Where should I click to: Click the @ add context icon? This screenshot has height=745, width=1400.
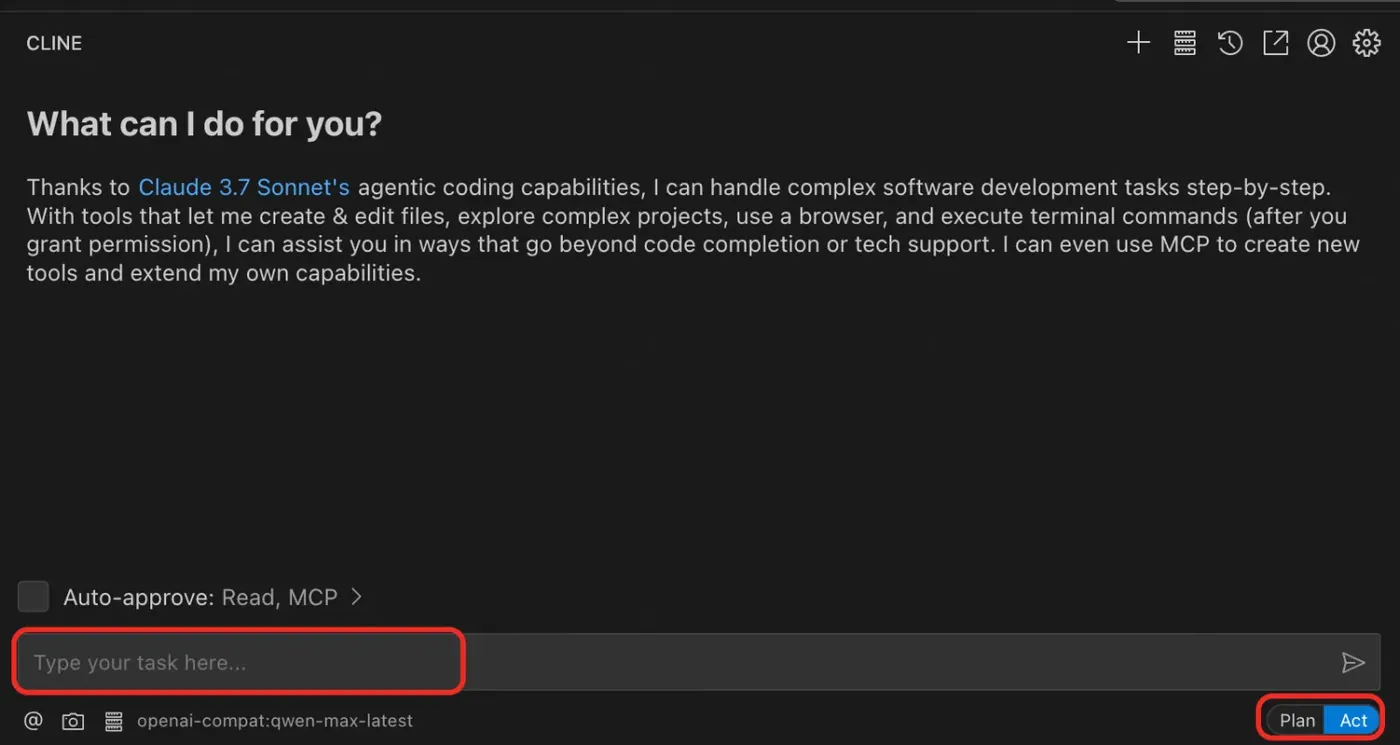click(33, 720)
